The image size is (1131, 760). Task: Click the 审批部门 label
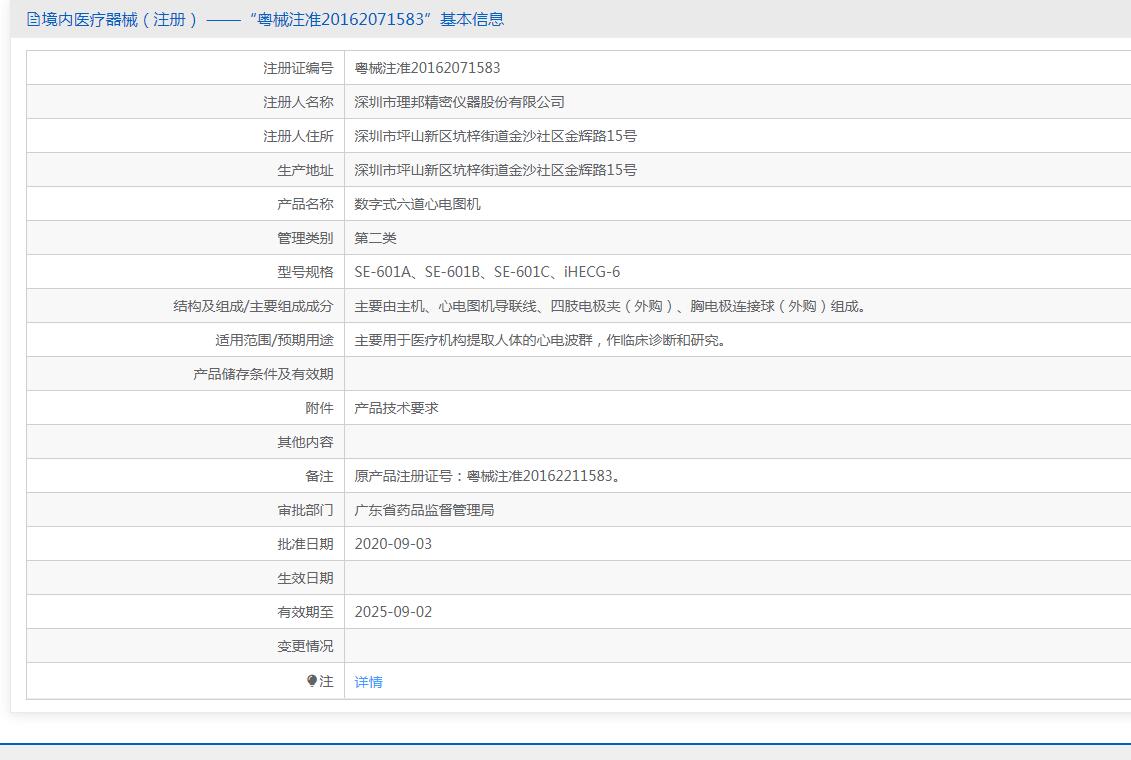[305, 510]
